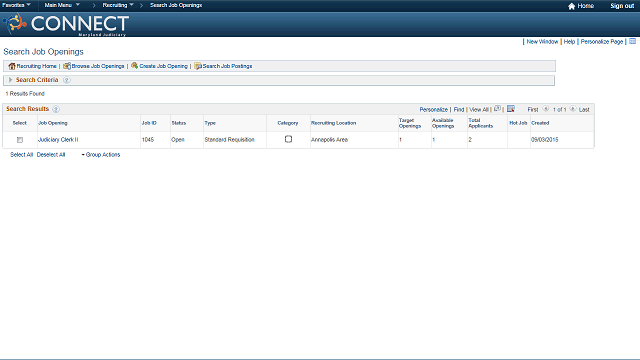The image size is (640, 360).
Task: Click the download to spreadsheet grid icon
Action: point(511,109)
